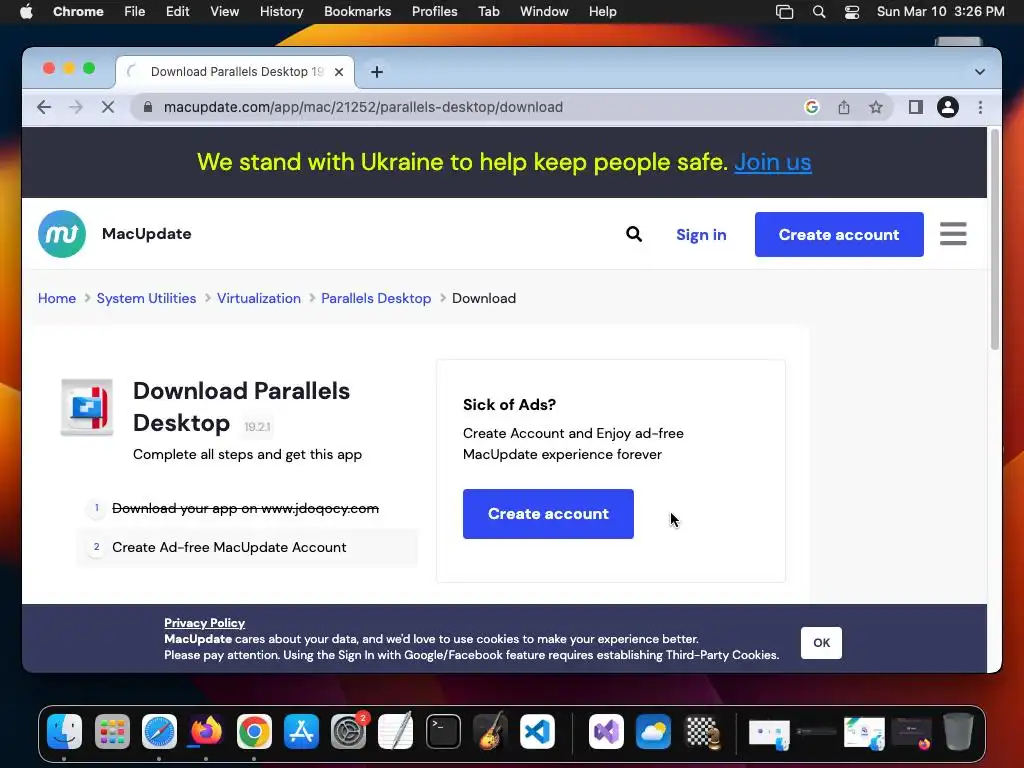Open Spotlight search in menu bar
Viewport: 1024px width, 768px height.
(x=818, y=12)
